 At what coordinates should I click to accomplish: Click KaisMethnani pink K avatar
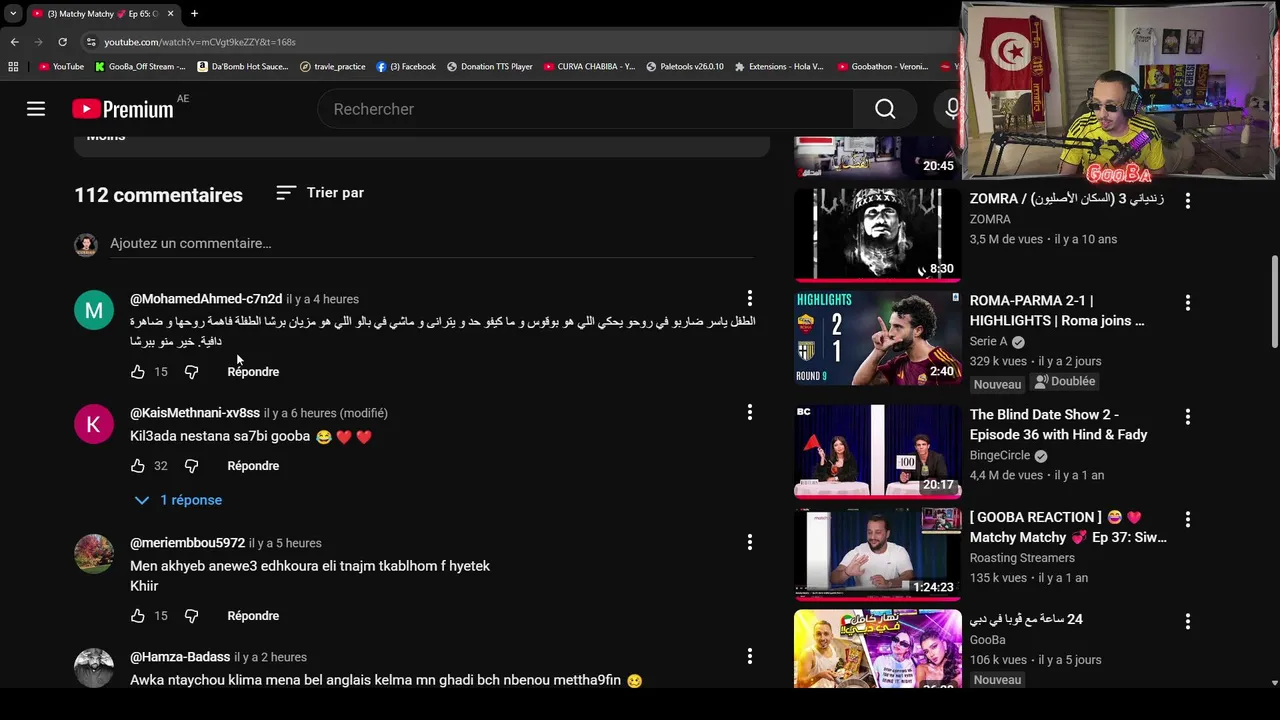pos(94,424)
